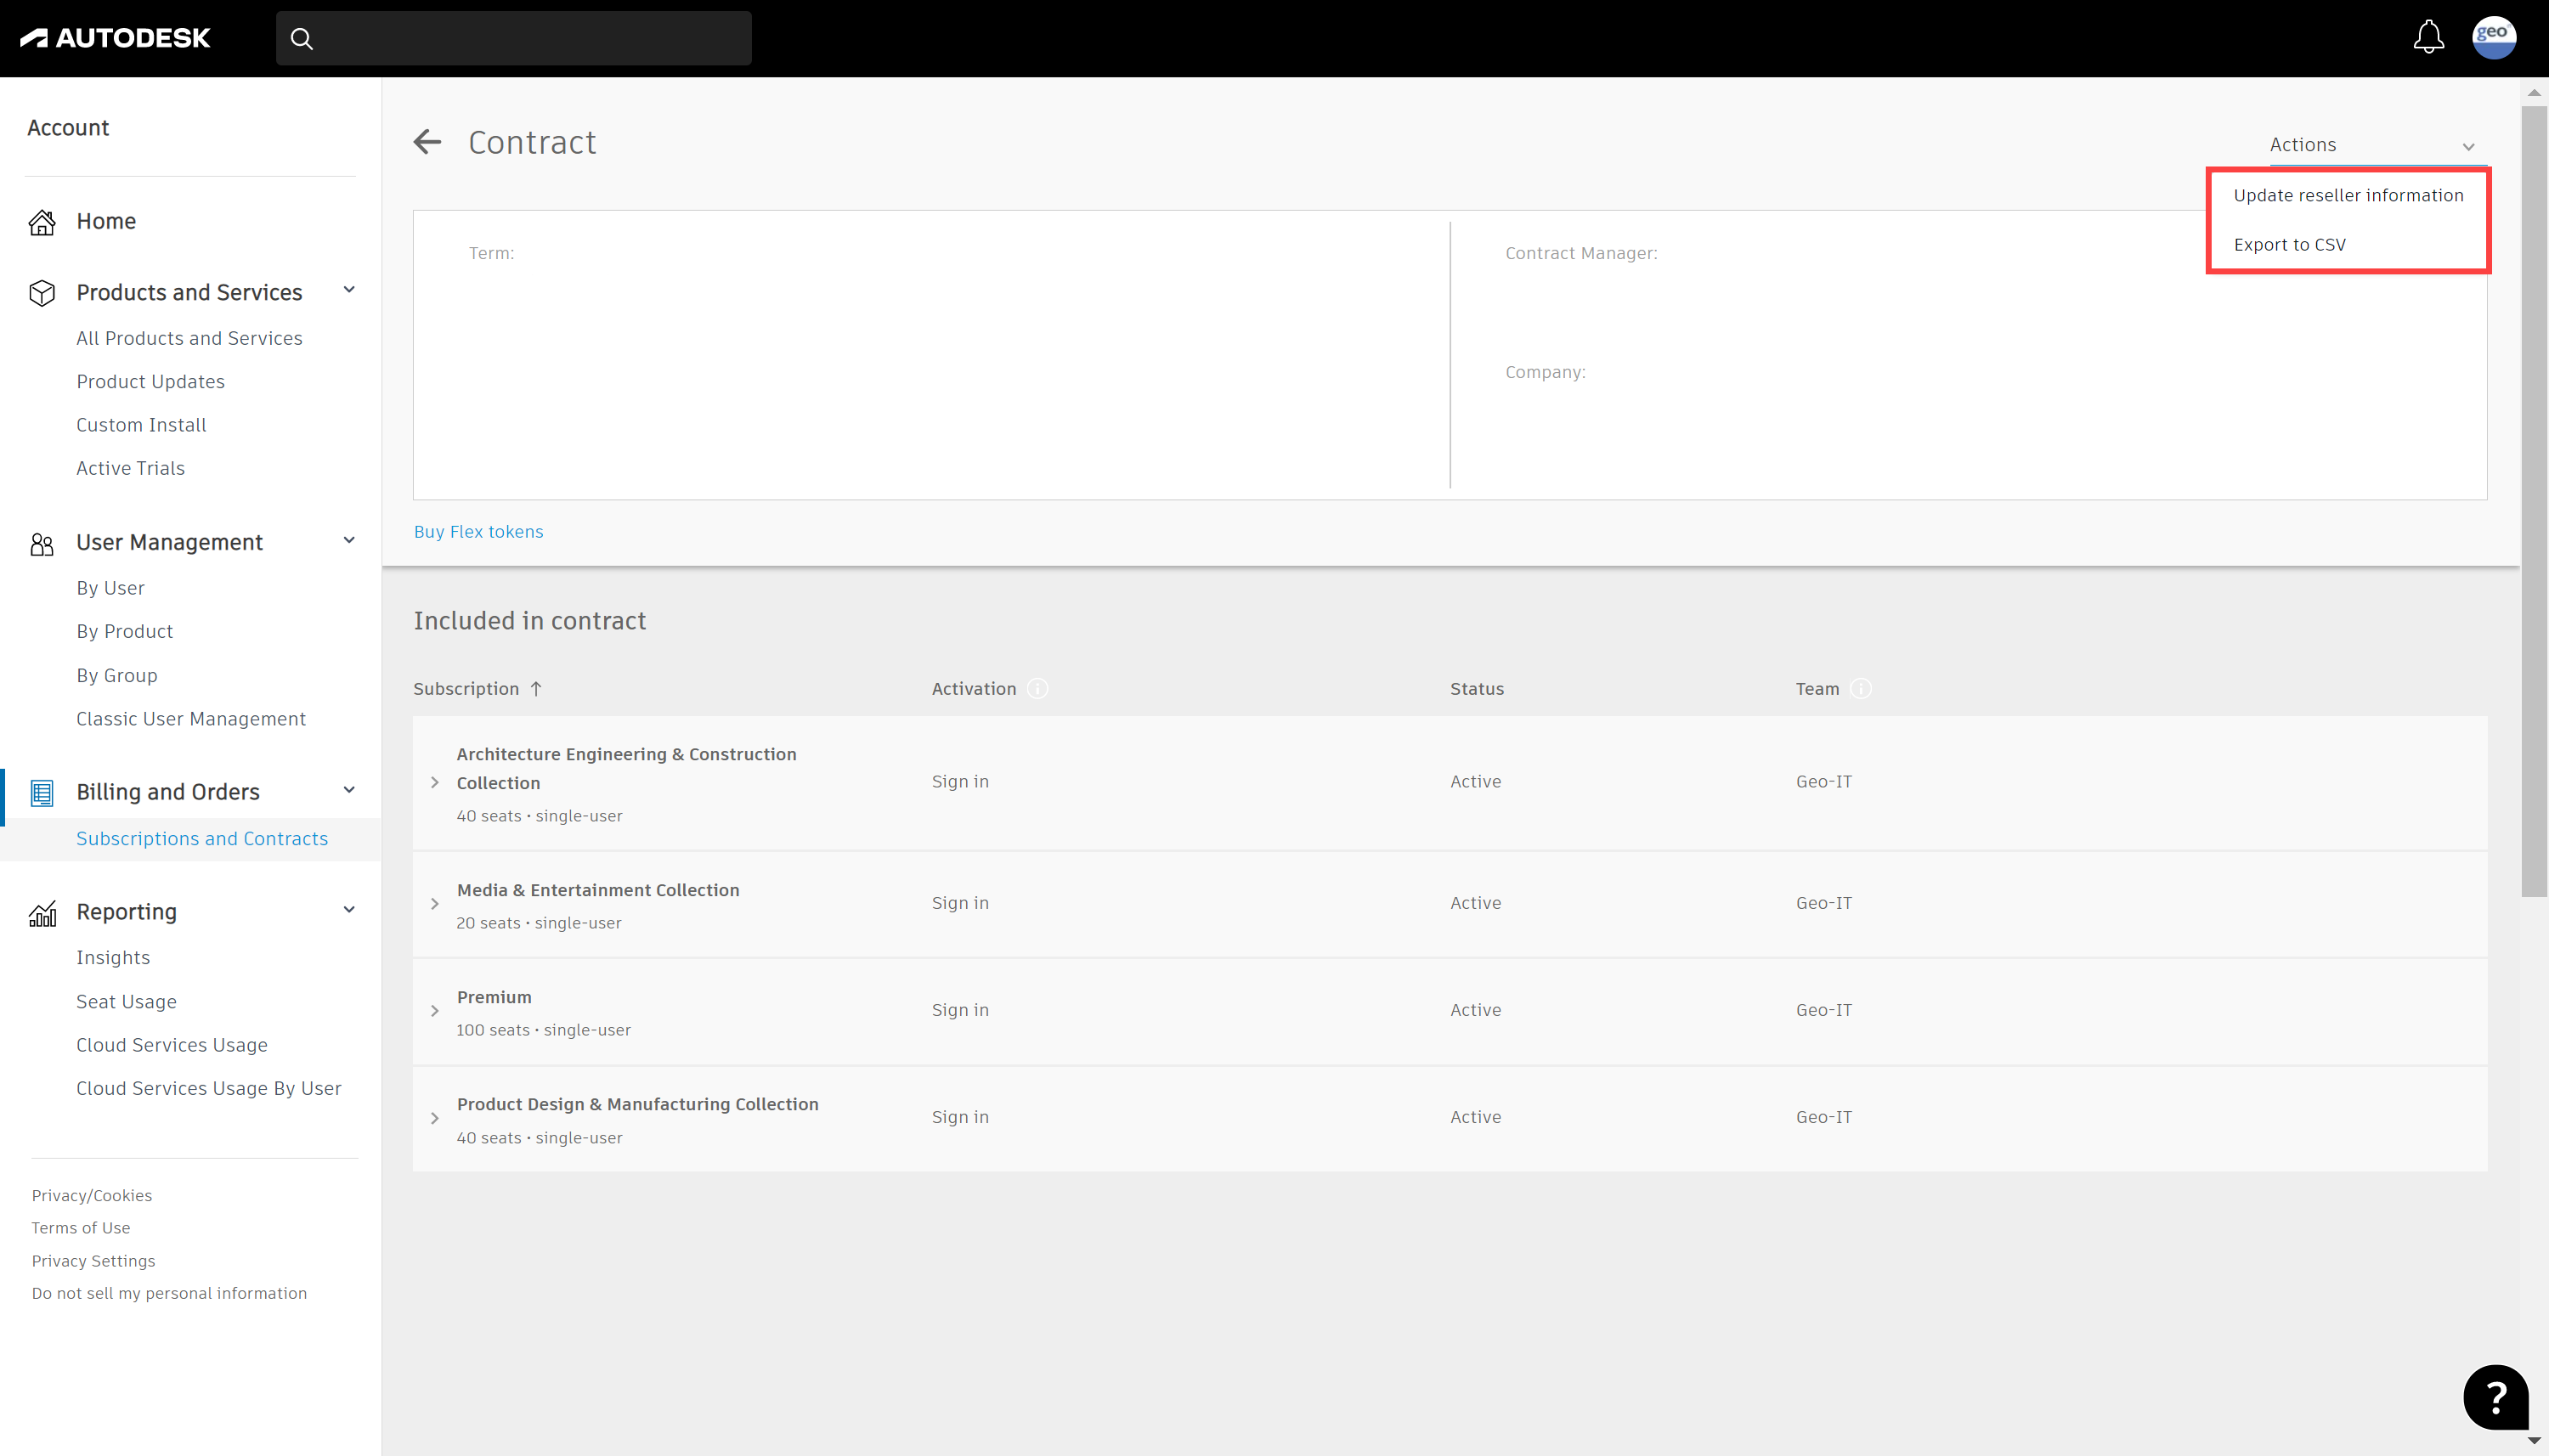This screenshot has height=1456, width=2549.
Task: Open the geo user avatar menu
Action: click(x=2493, y=38)
